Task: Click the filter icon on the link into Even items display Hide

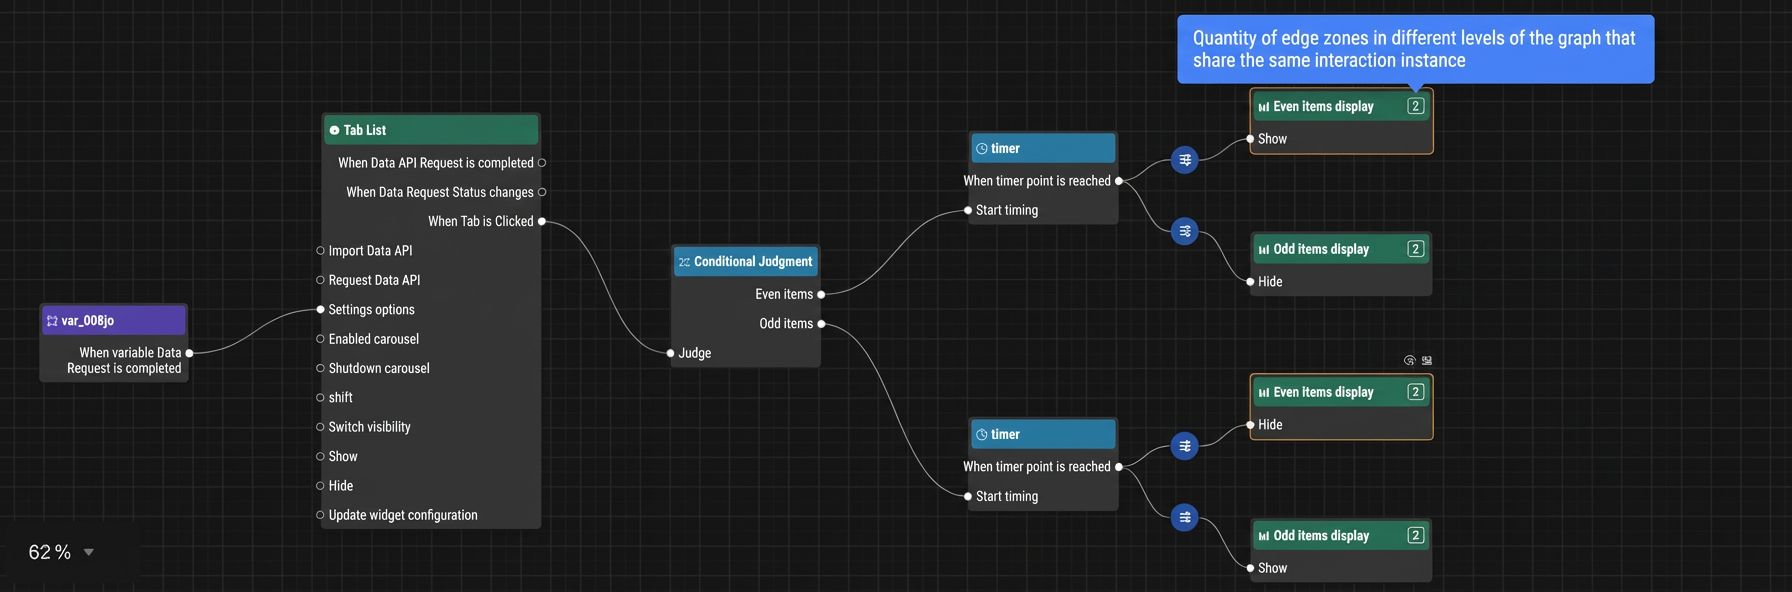Action: click(x=1185, y=446)
